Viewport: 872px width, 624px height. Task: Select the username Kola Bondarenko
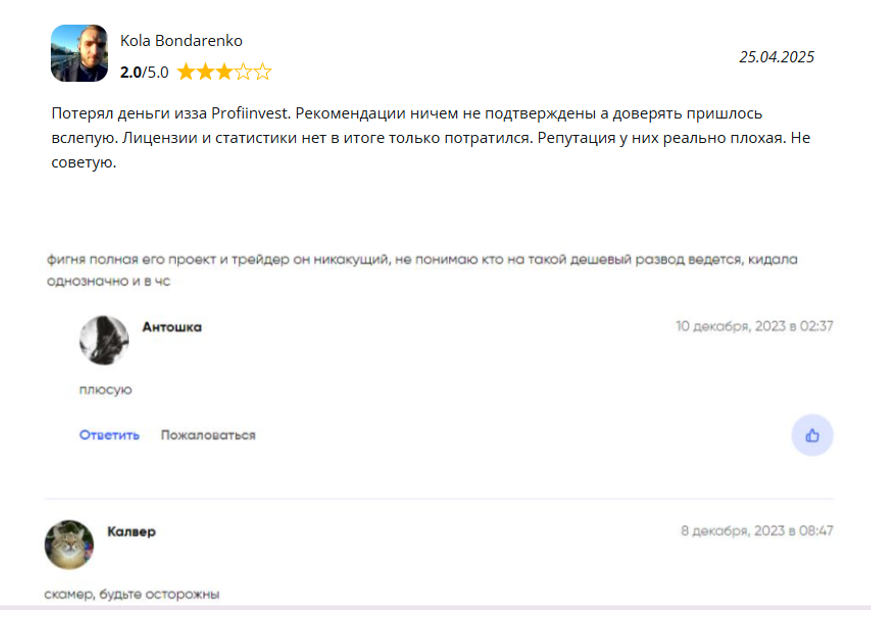(181, 42)
